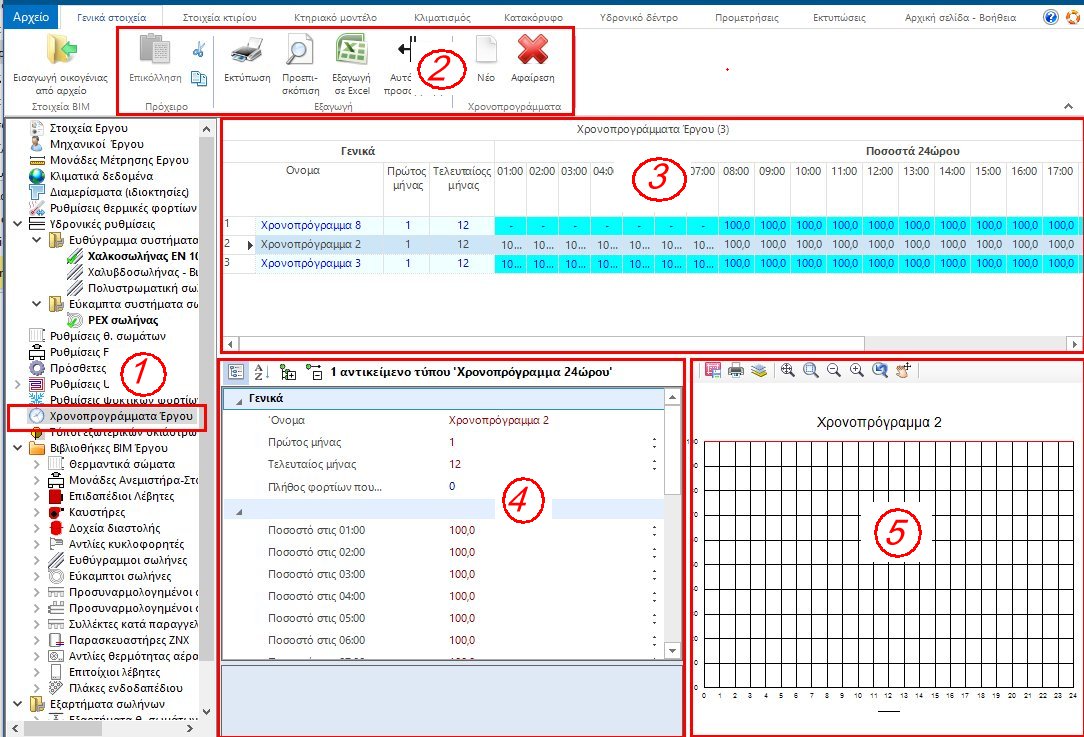Click the save chart image icon
This screenshot has width=1084, height=737.
coord(713,370)
